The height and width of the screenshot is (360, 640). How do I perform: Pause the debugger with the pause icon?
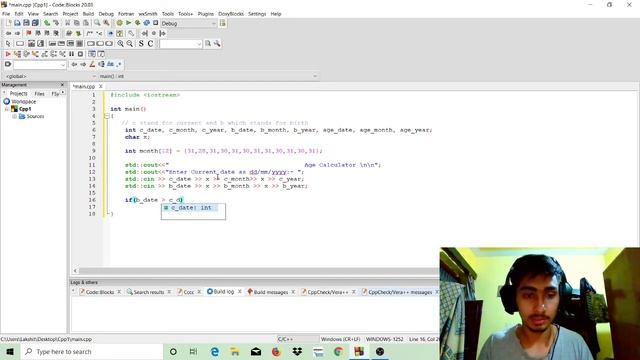71,54
